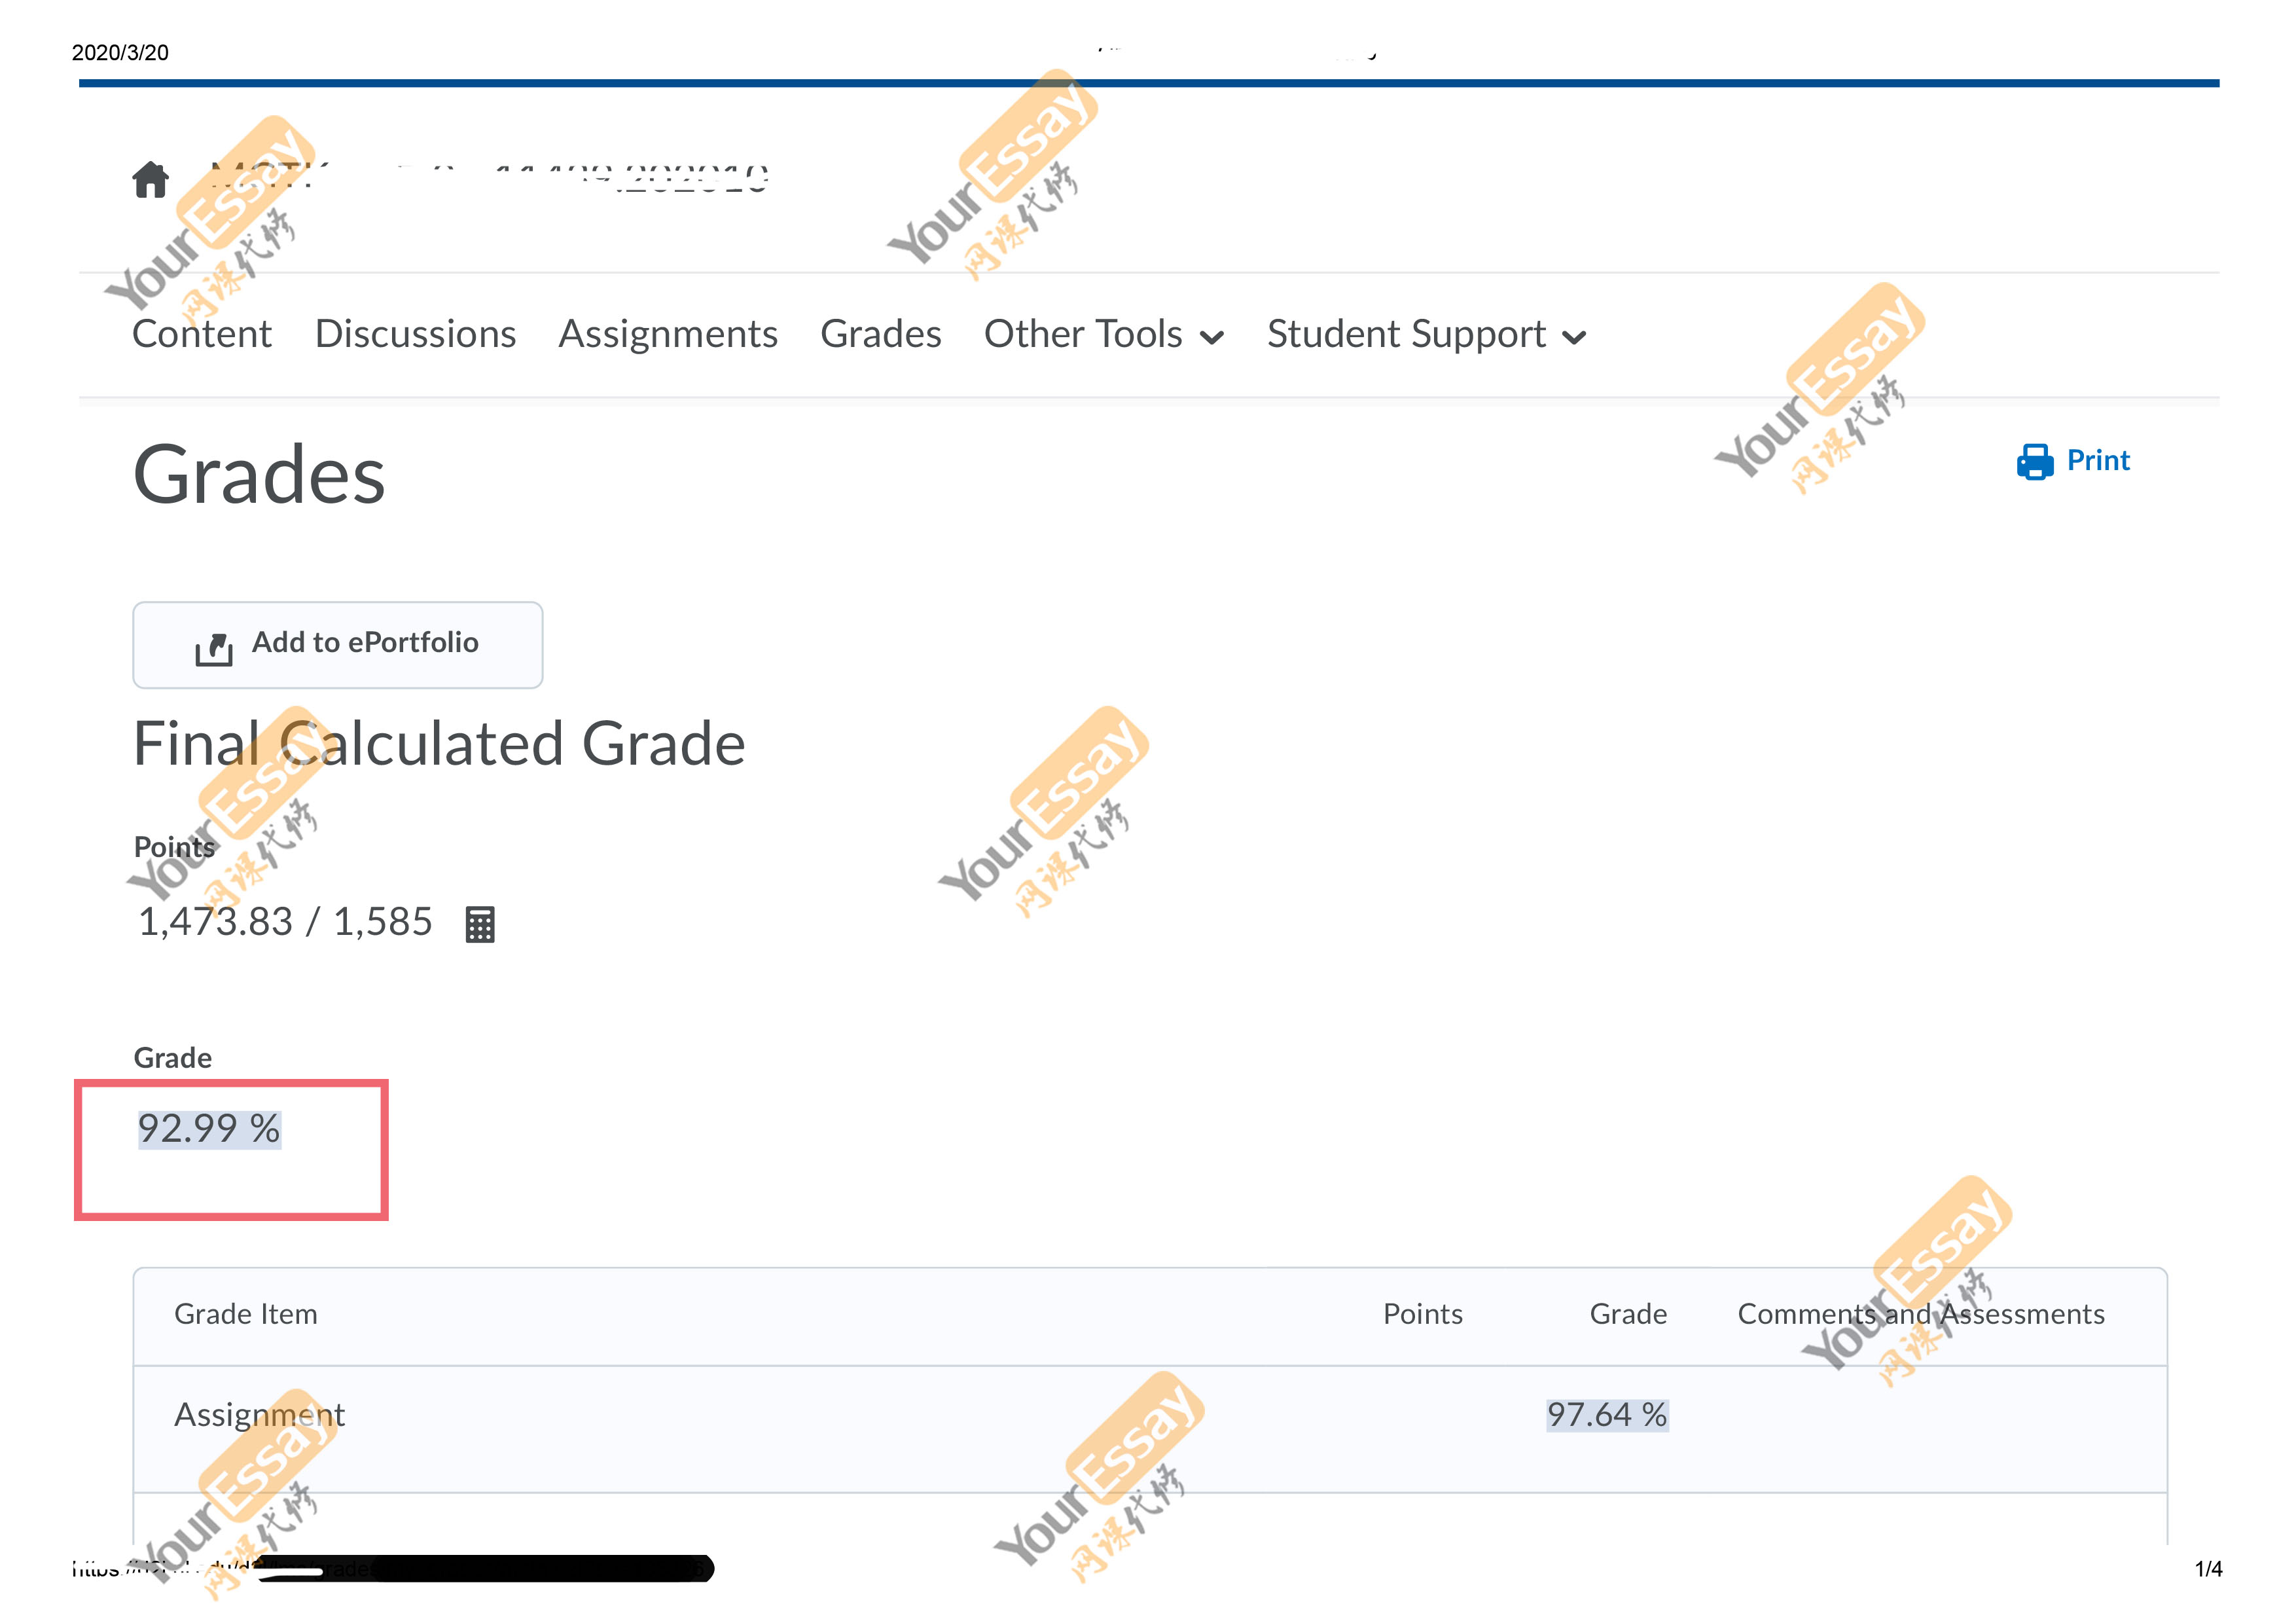Select the Content tab
Viewport: 2296px width, 1623px height.
(x=202, y=334)
